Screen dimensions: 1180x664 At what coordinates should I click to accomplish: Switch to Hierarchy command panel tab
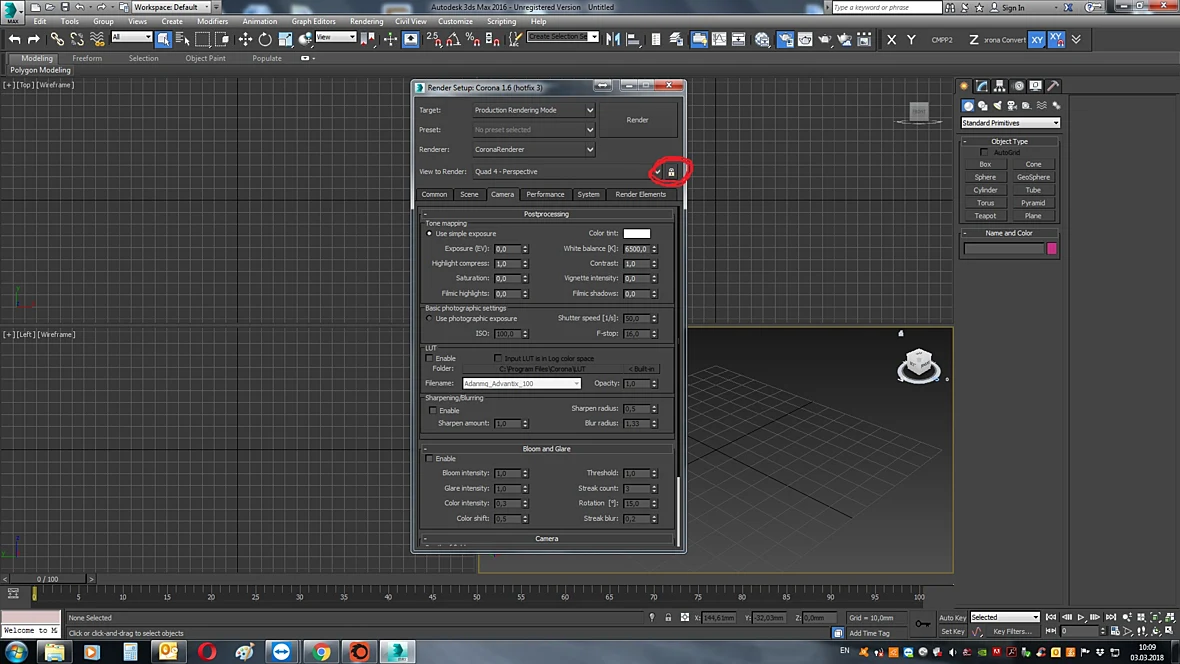(x=999, y=86)
